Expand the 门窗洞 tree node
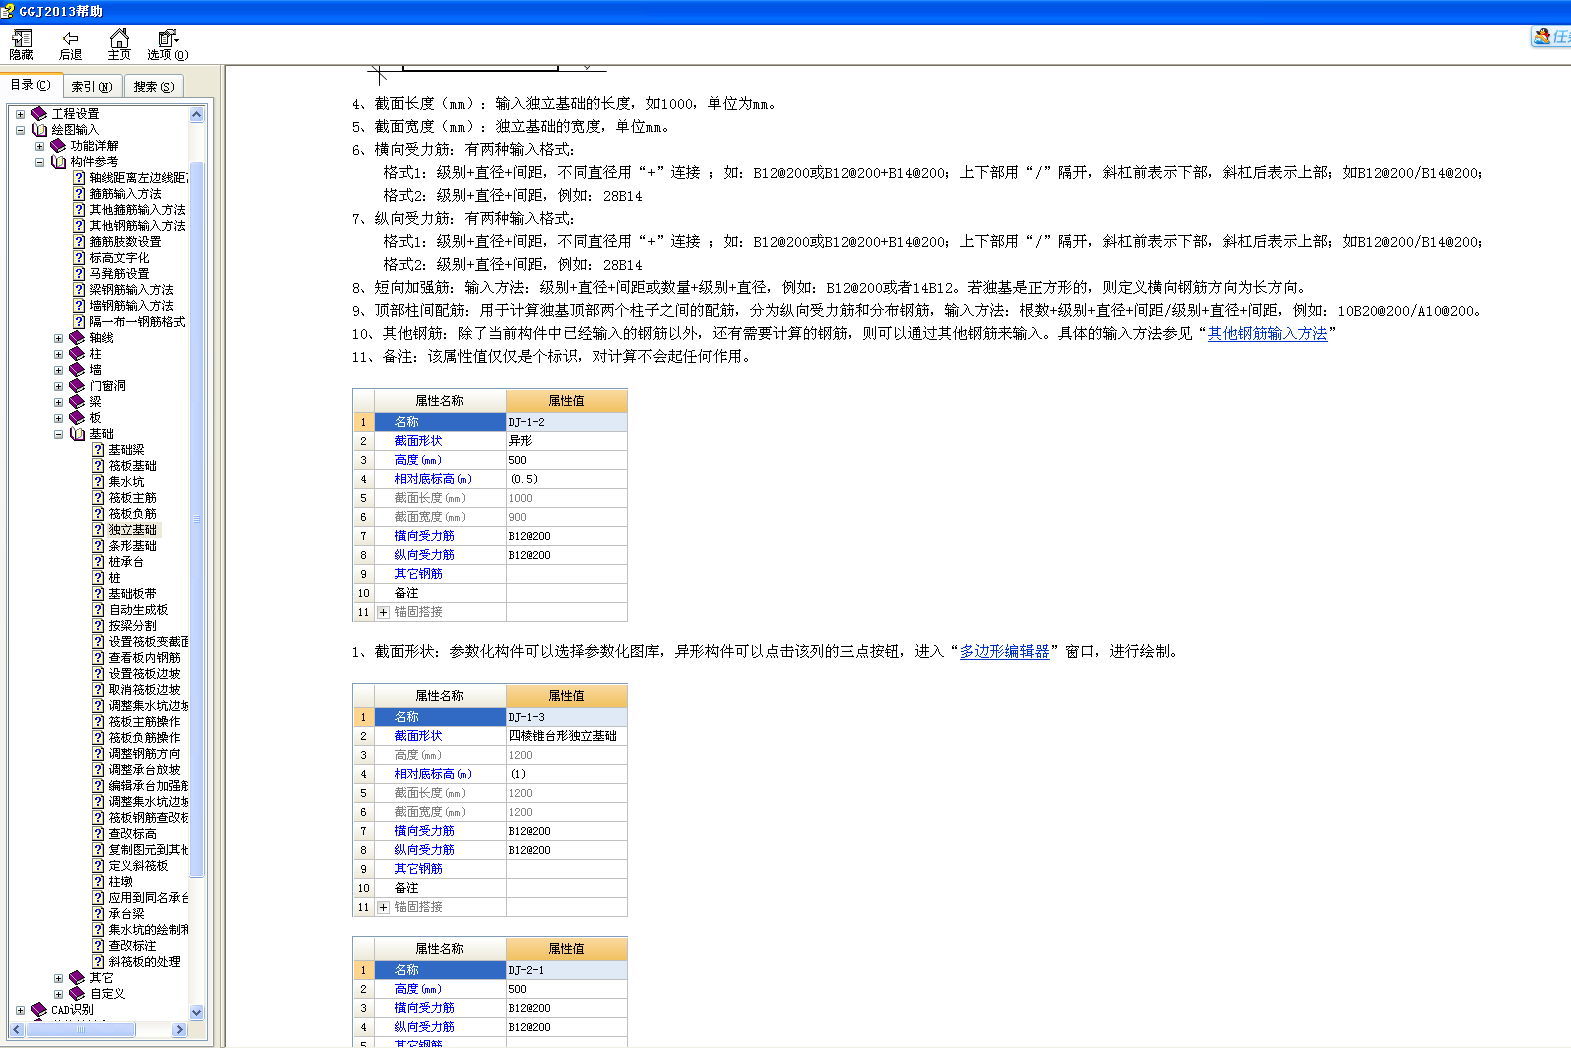Viewport: 1571px width, 1048px height. 58,386
